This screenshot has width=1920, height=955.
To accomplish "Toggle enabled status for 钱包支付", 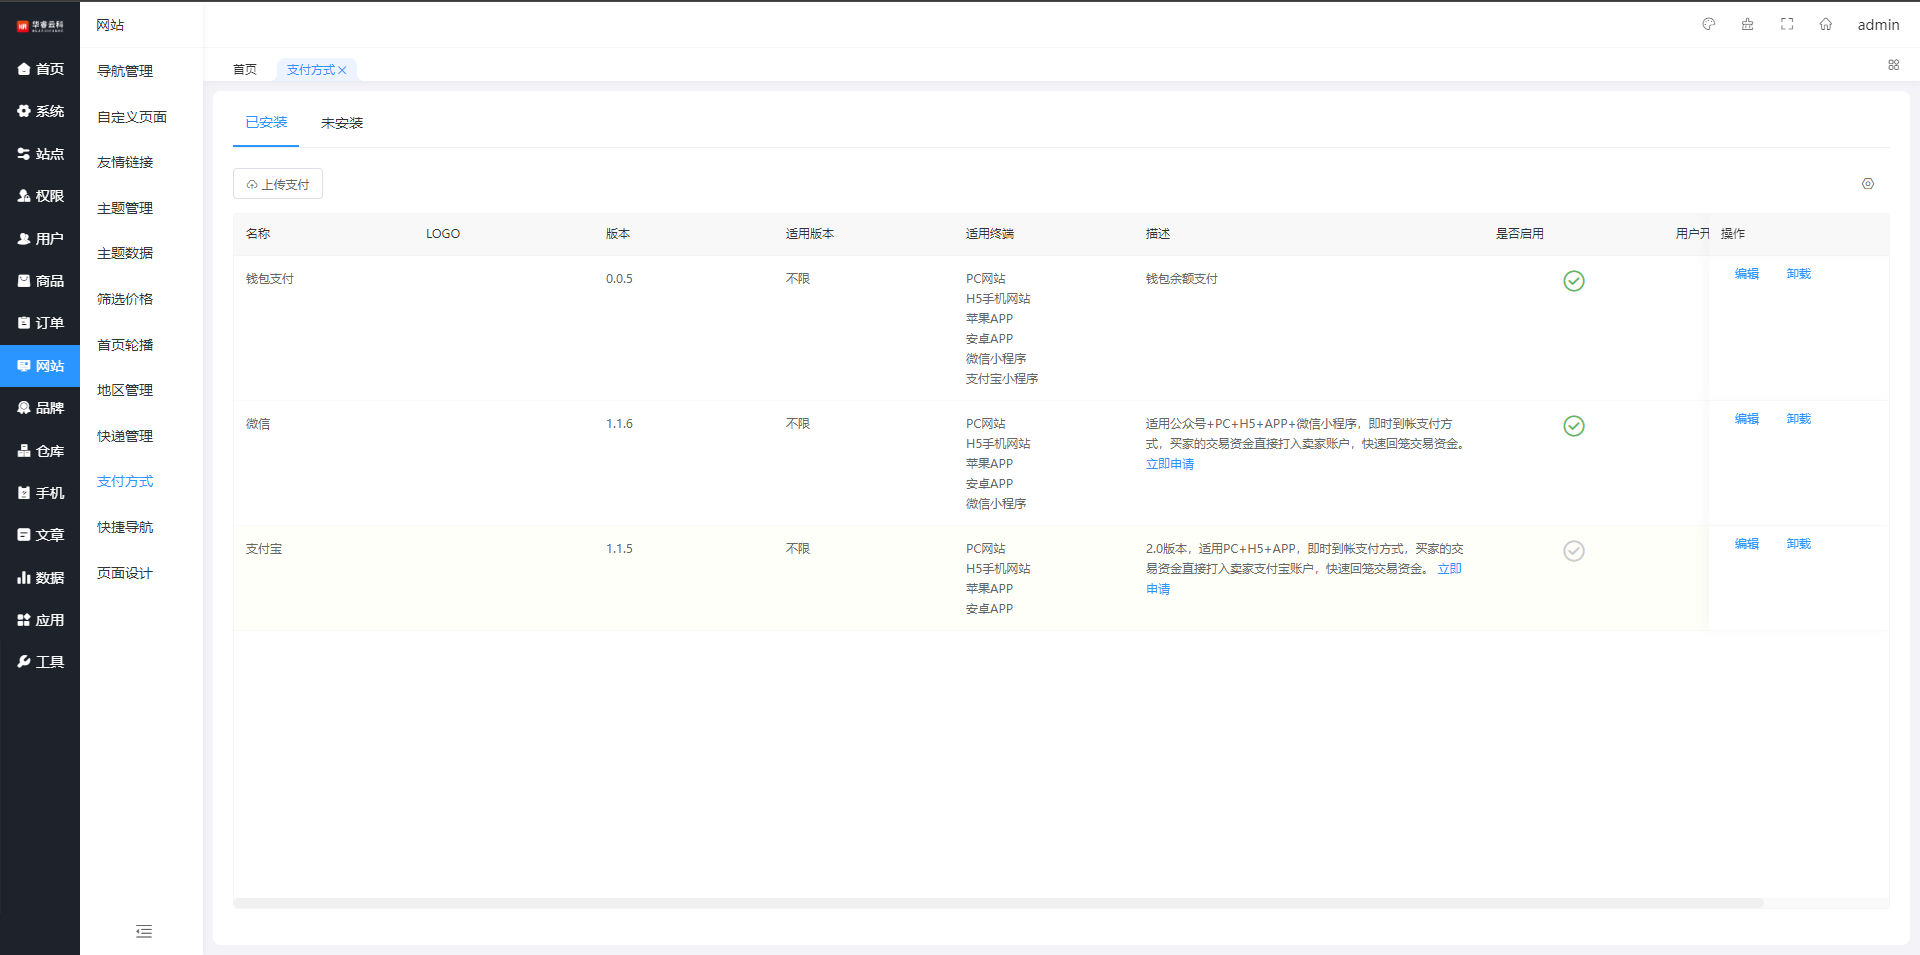I will [1574, 281].
